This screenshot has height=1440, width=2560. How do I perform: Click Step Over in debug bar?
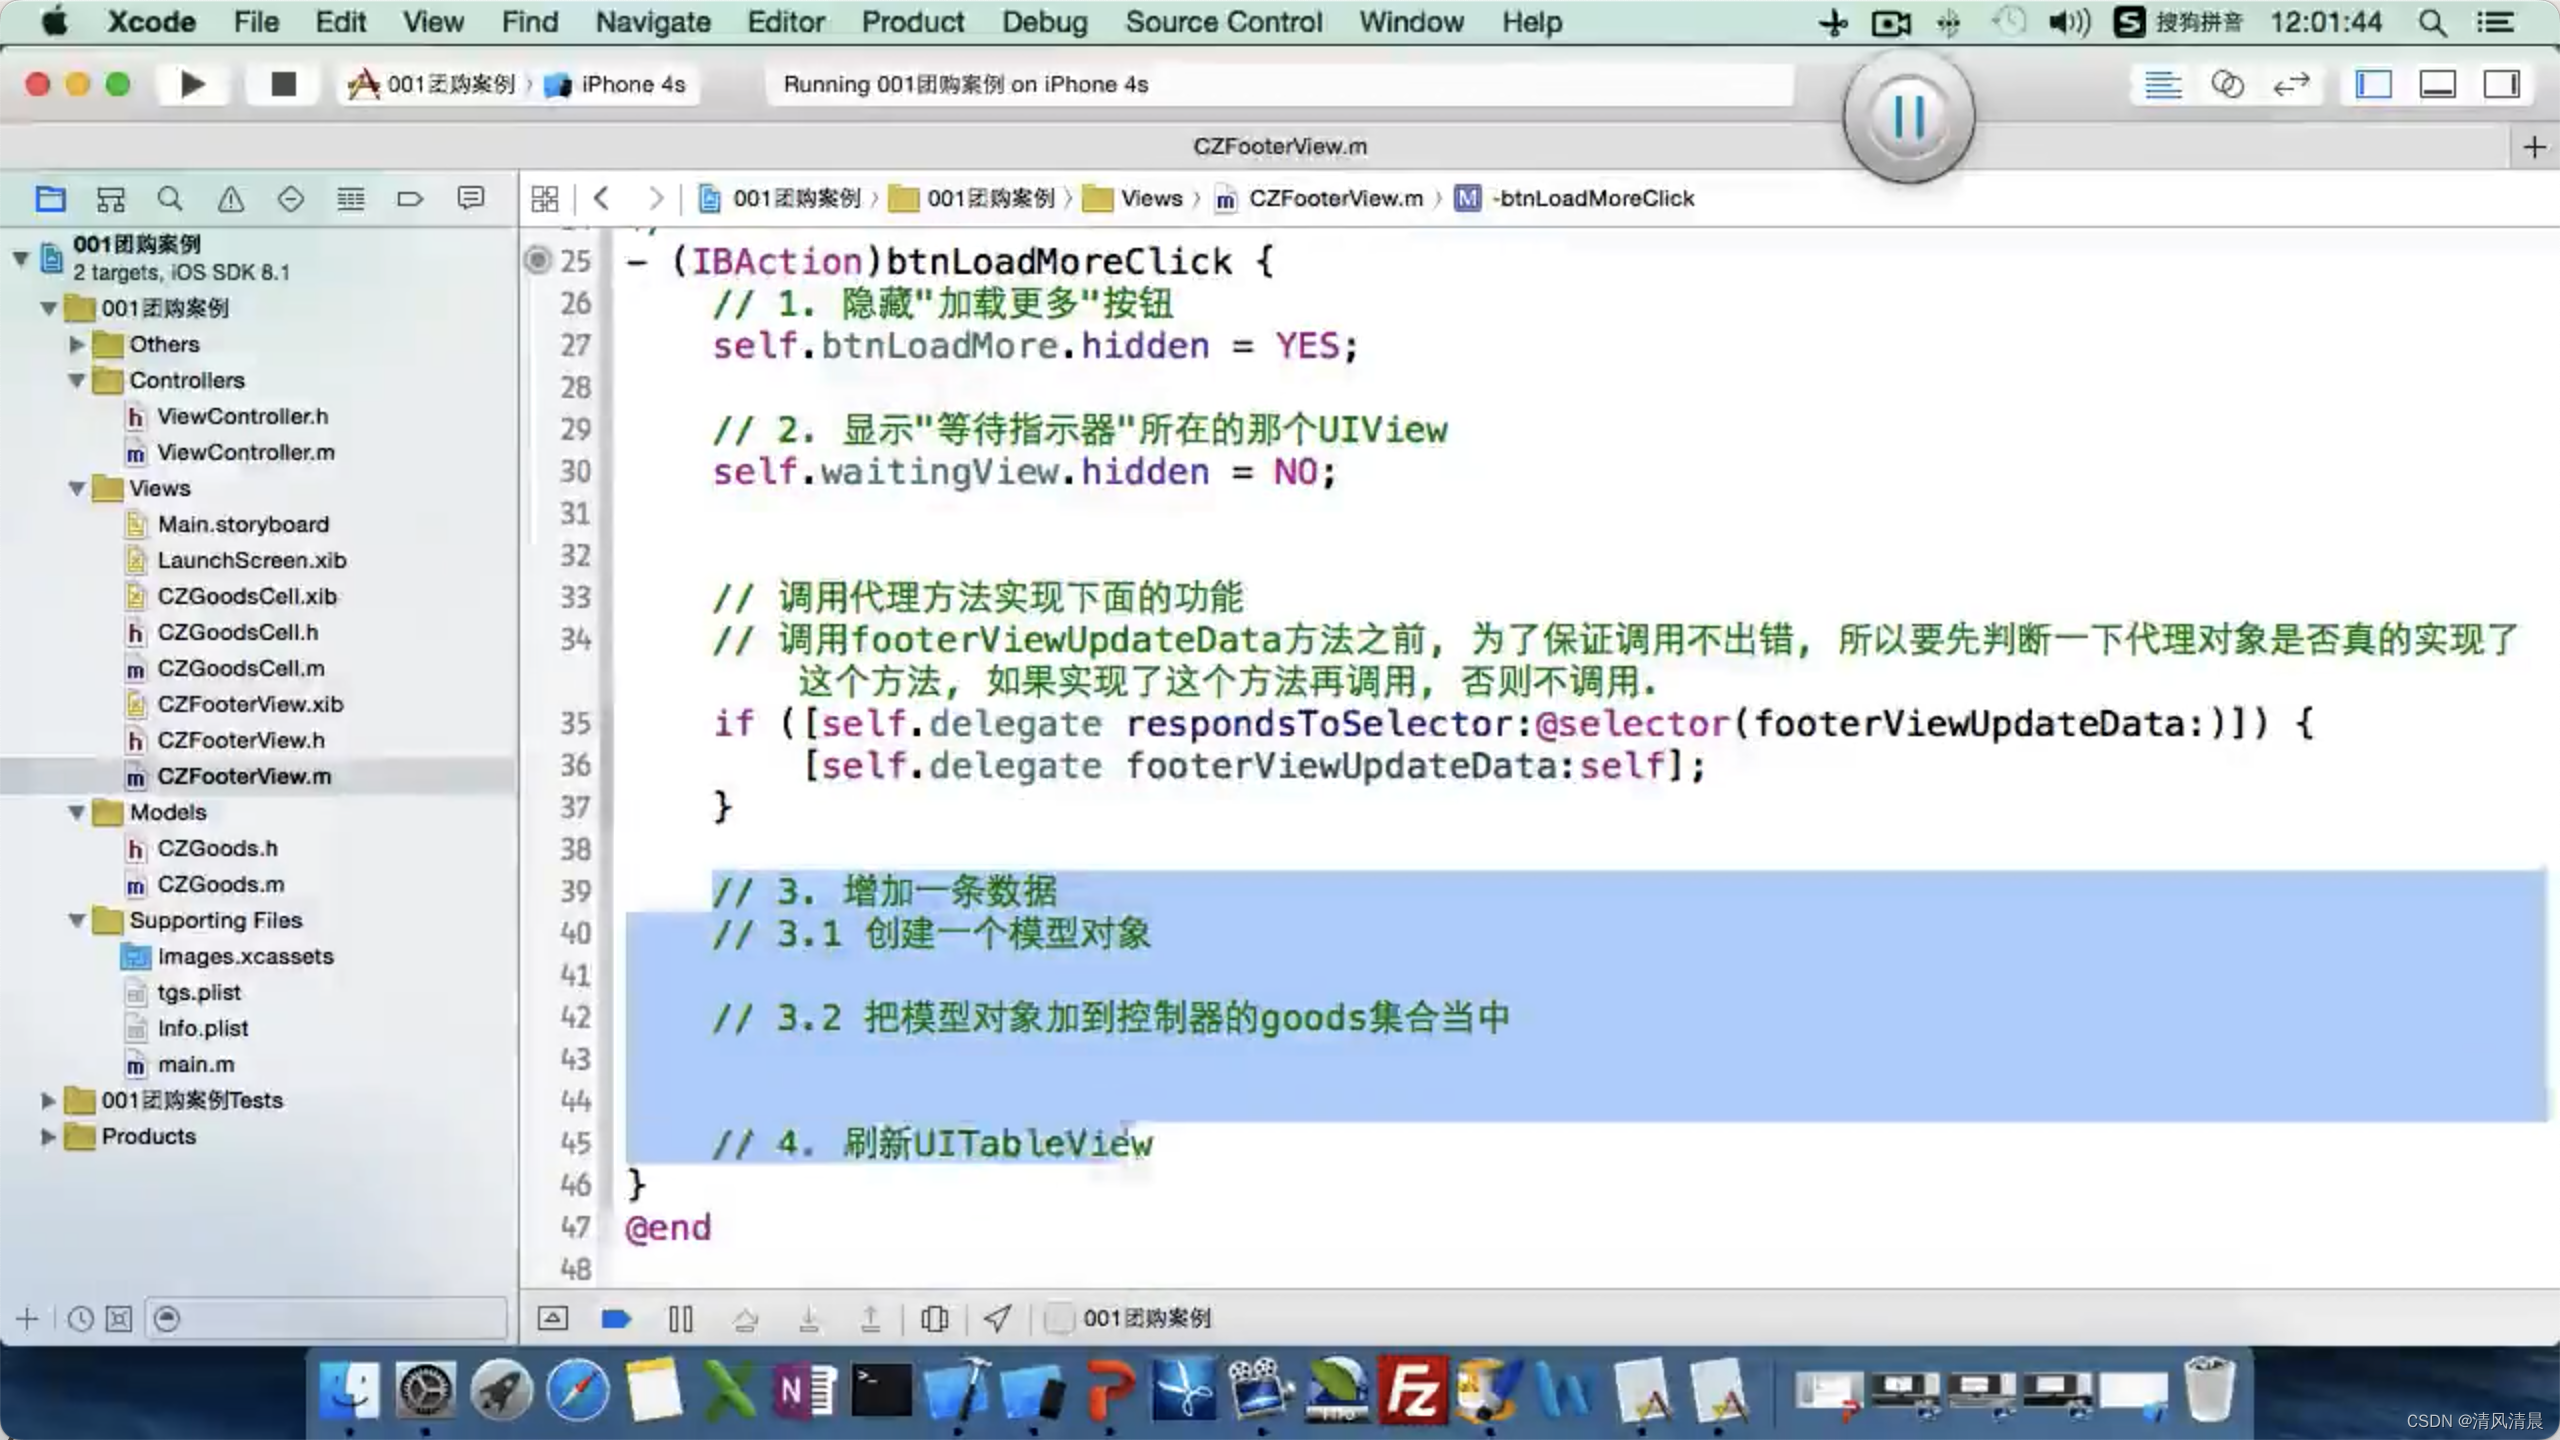[745, 1319]
